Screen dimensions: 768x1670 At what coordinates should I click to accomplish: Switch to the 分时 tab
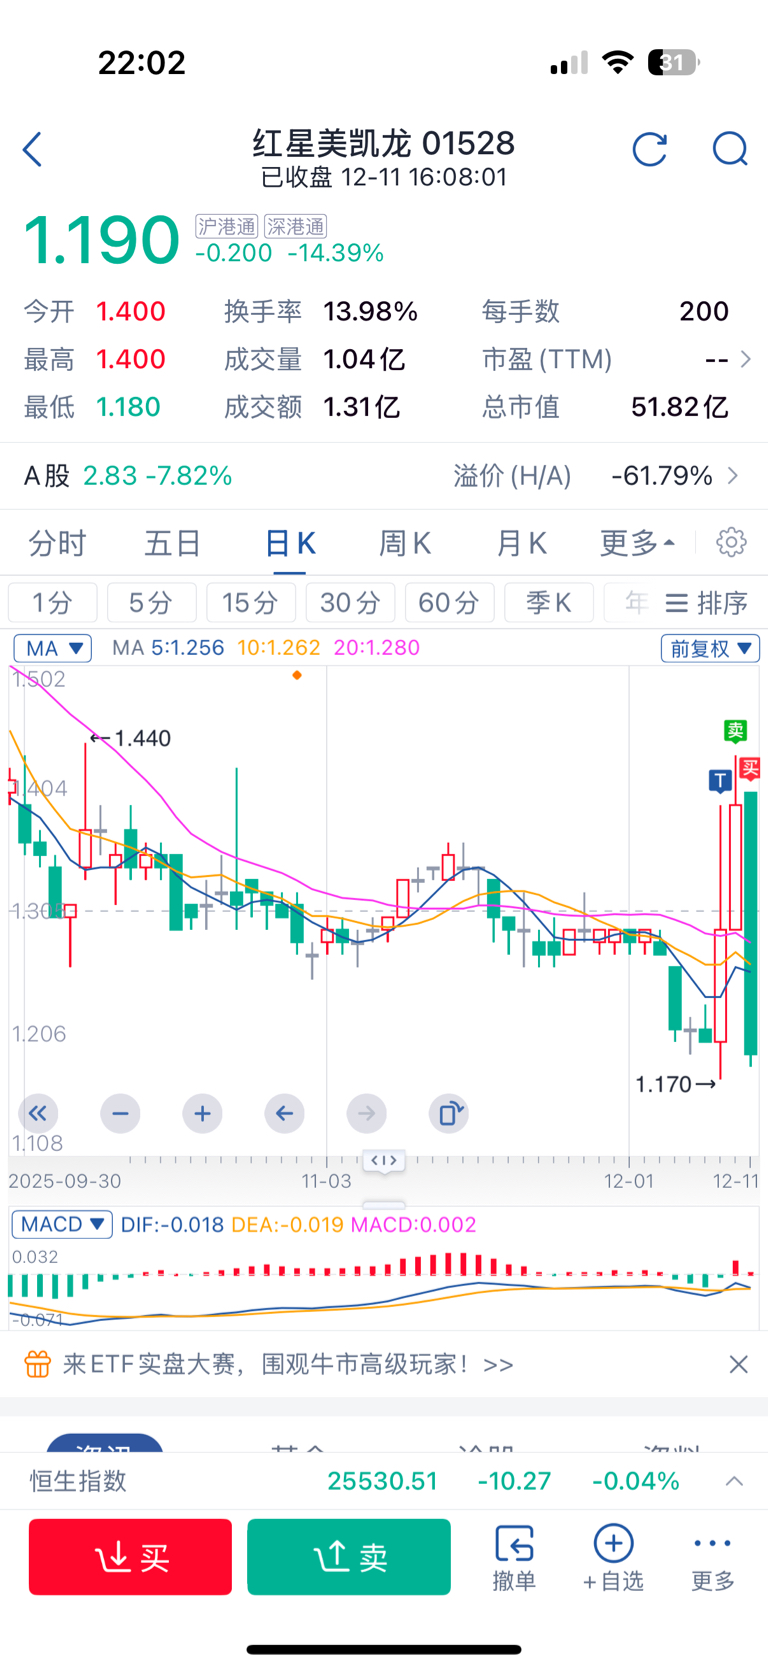(57, 543)
